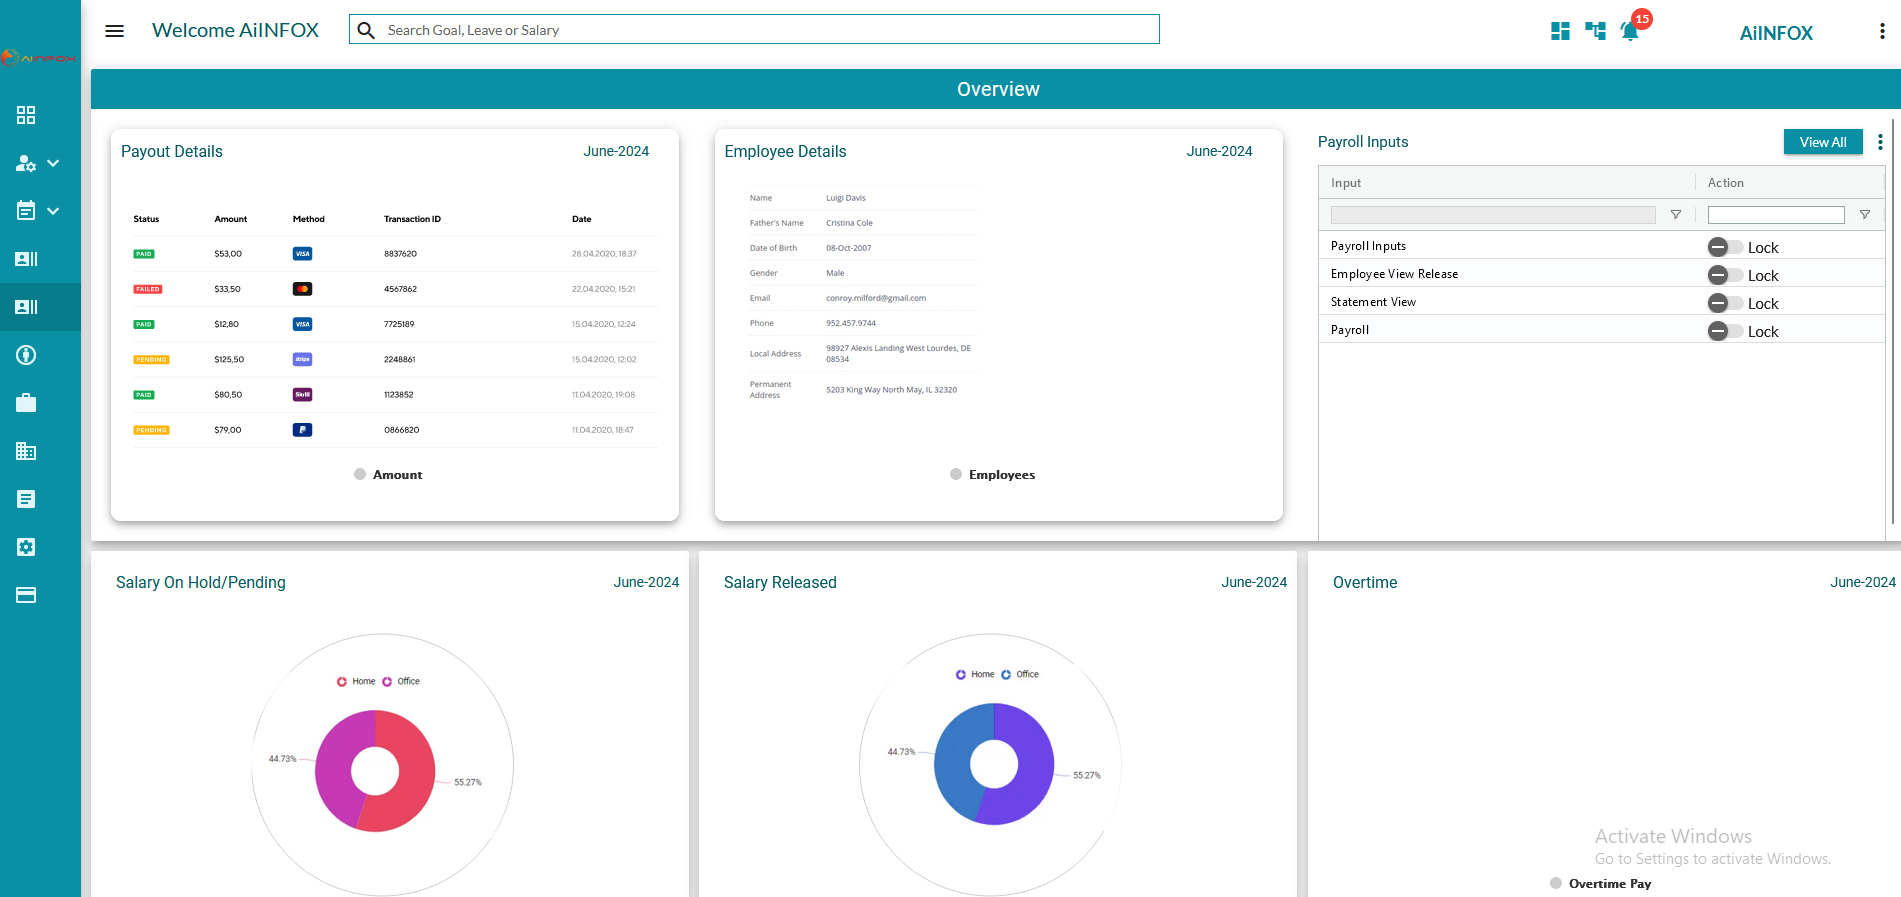Open the credit card icon in sidebar
The height and width of the screenshot is (897, 1901).
click(x=26, y=595)
